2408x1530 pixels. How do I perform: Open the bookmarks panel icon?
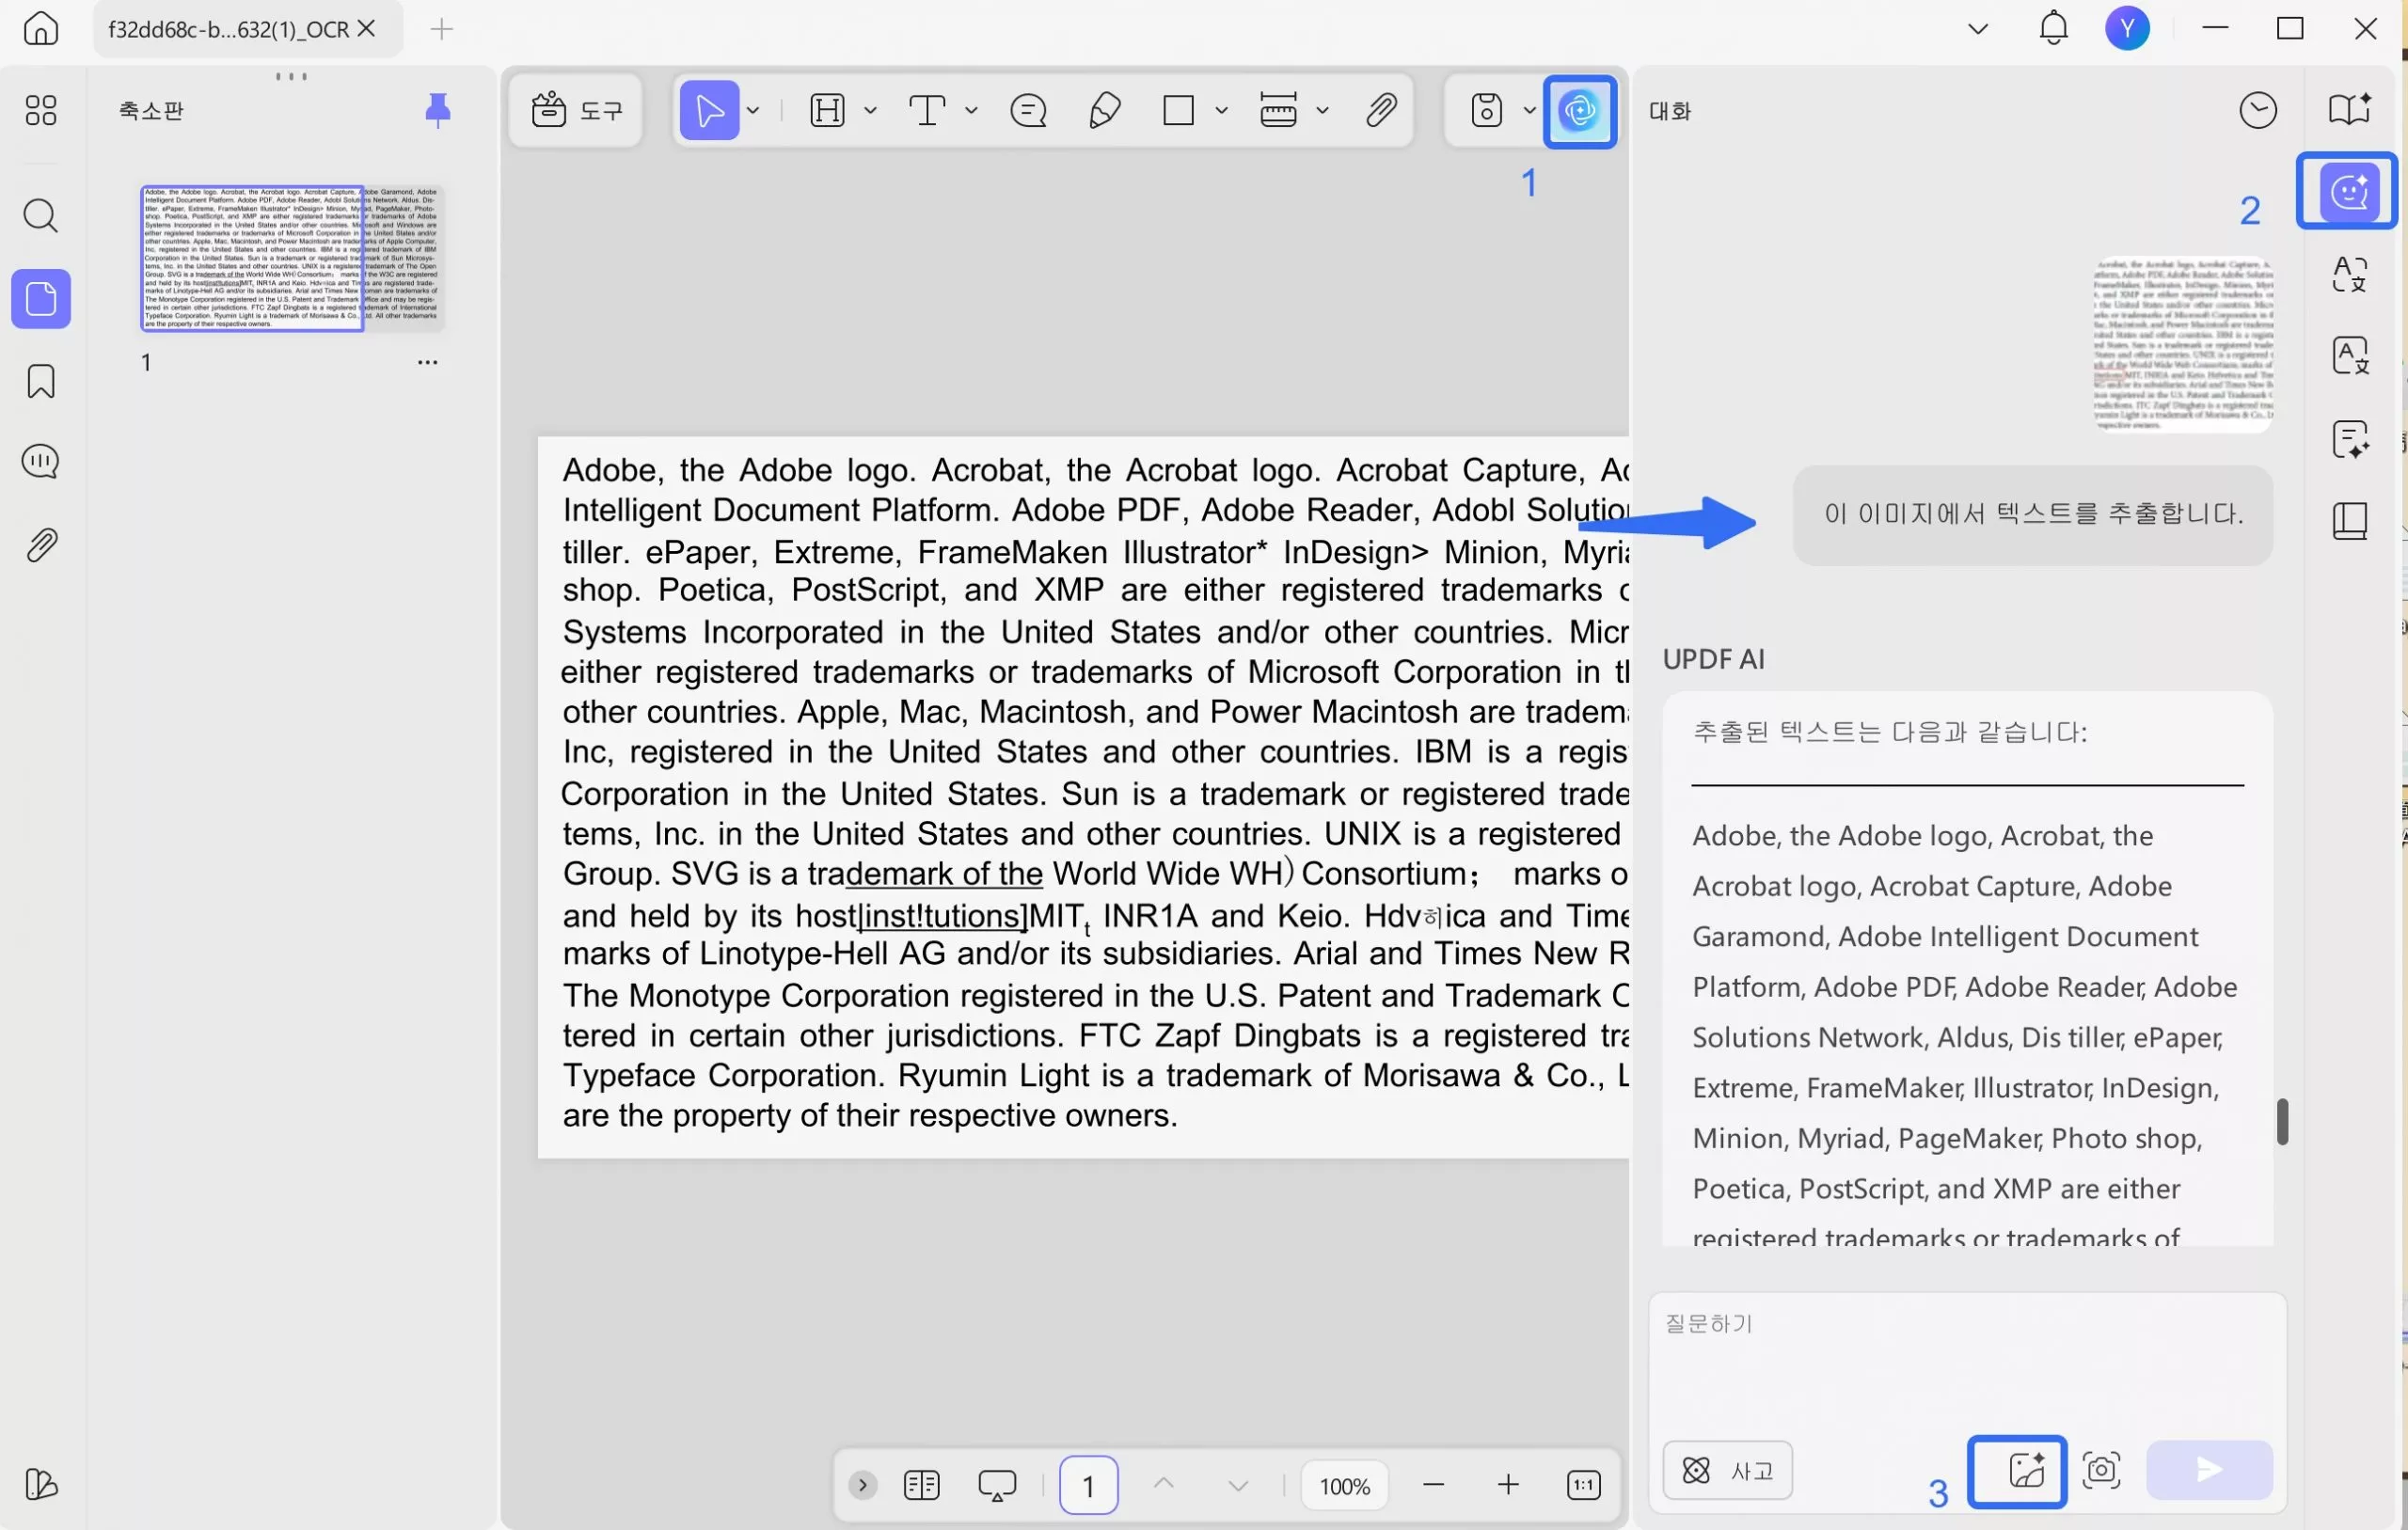click(41, 381)
